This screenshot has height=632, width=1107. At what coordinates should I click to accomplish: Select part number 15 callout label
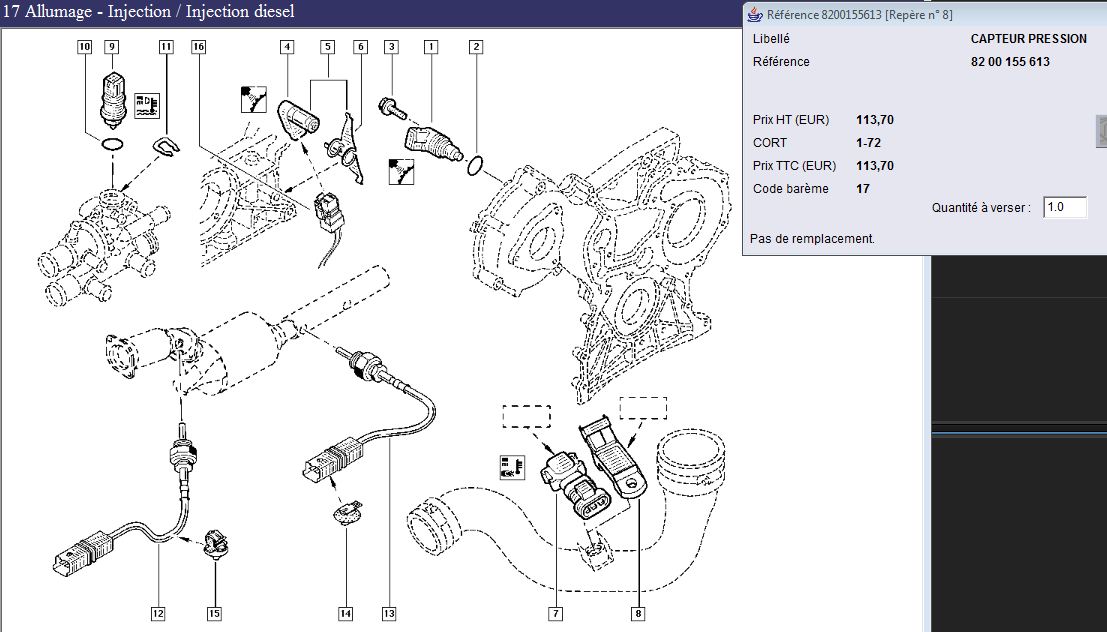[215, 614]
